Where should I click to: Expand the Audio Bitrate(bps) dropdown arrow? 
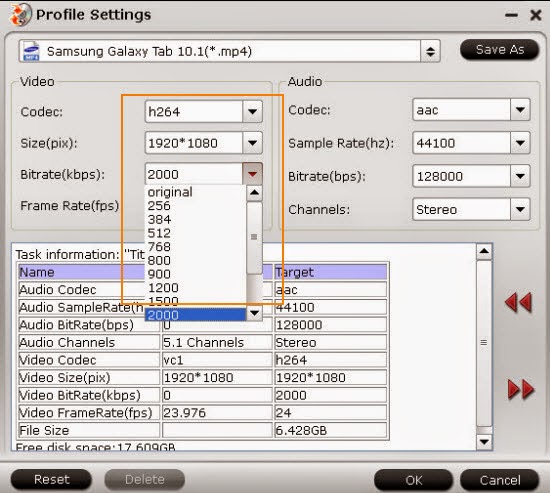coord(520,176)
